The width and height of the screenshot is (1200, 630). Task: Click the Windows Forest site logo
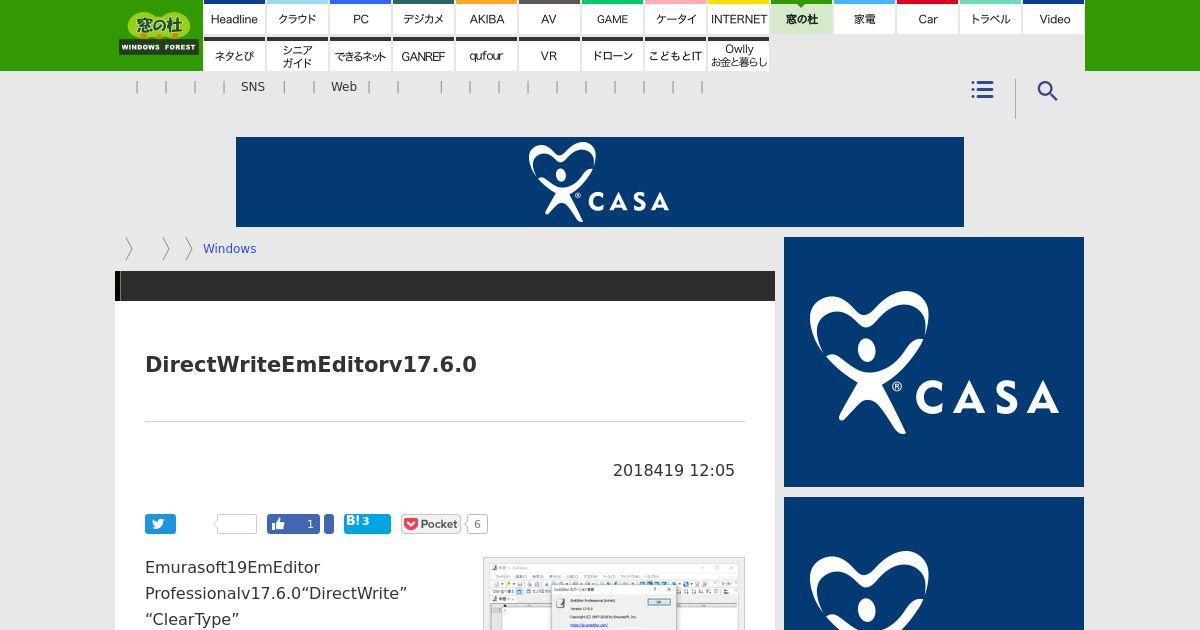click(x=159, y=33)
